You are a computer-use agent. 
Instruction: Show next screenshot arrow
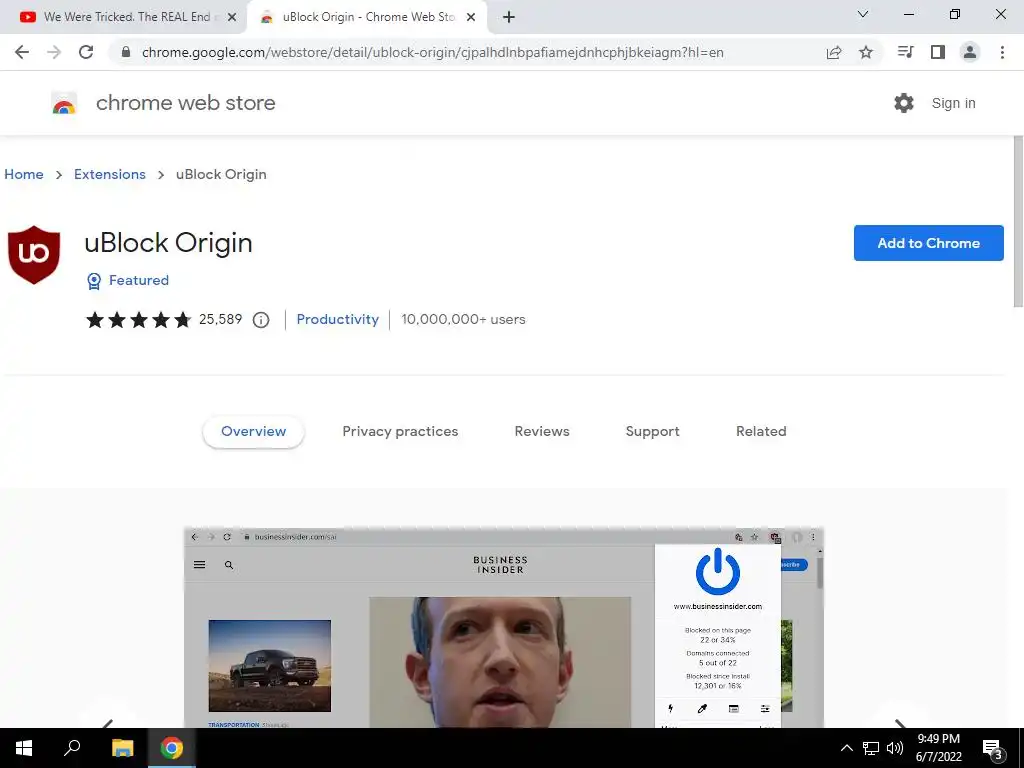(900, 724)
